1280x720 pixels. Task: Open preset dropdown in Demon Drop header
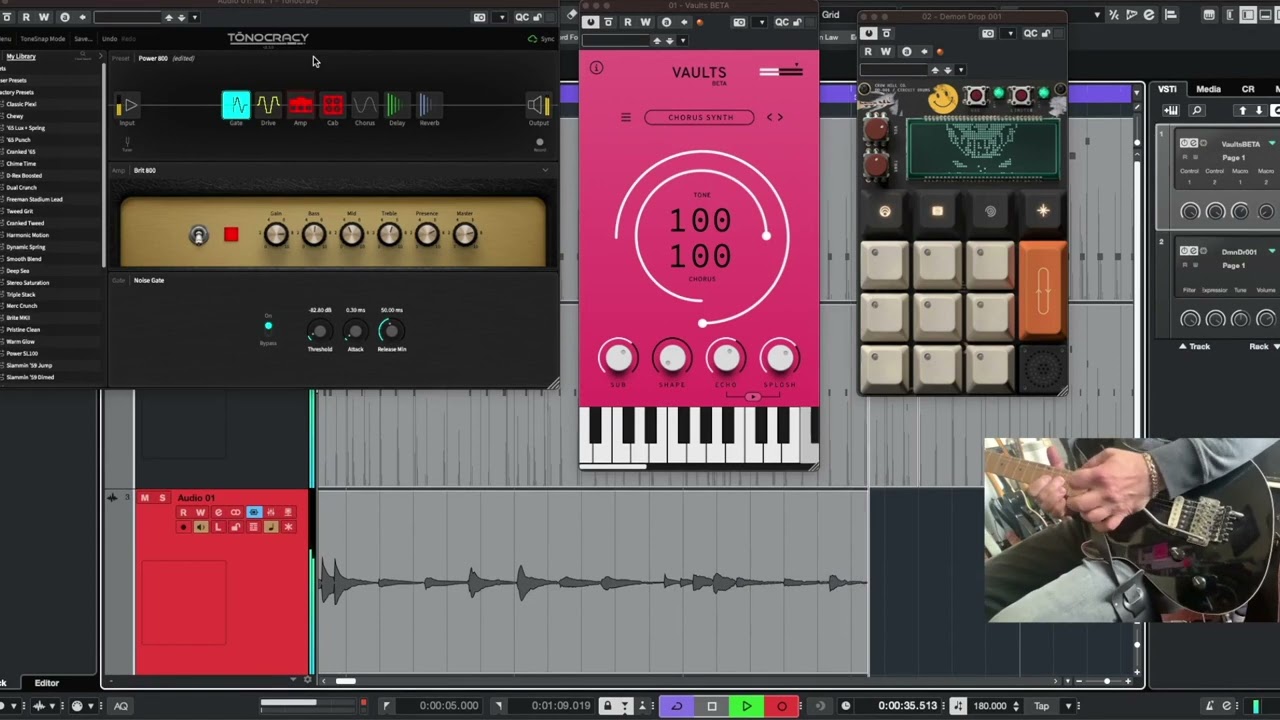[x=962, y=70]
